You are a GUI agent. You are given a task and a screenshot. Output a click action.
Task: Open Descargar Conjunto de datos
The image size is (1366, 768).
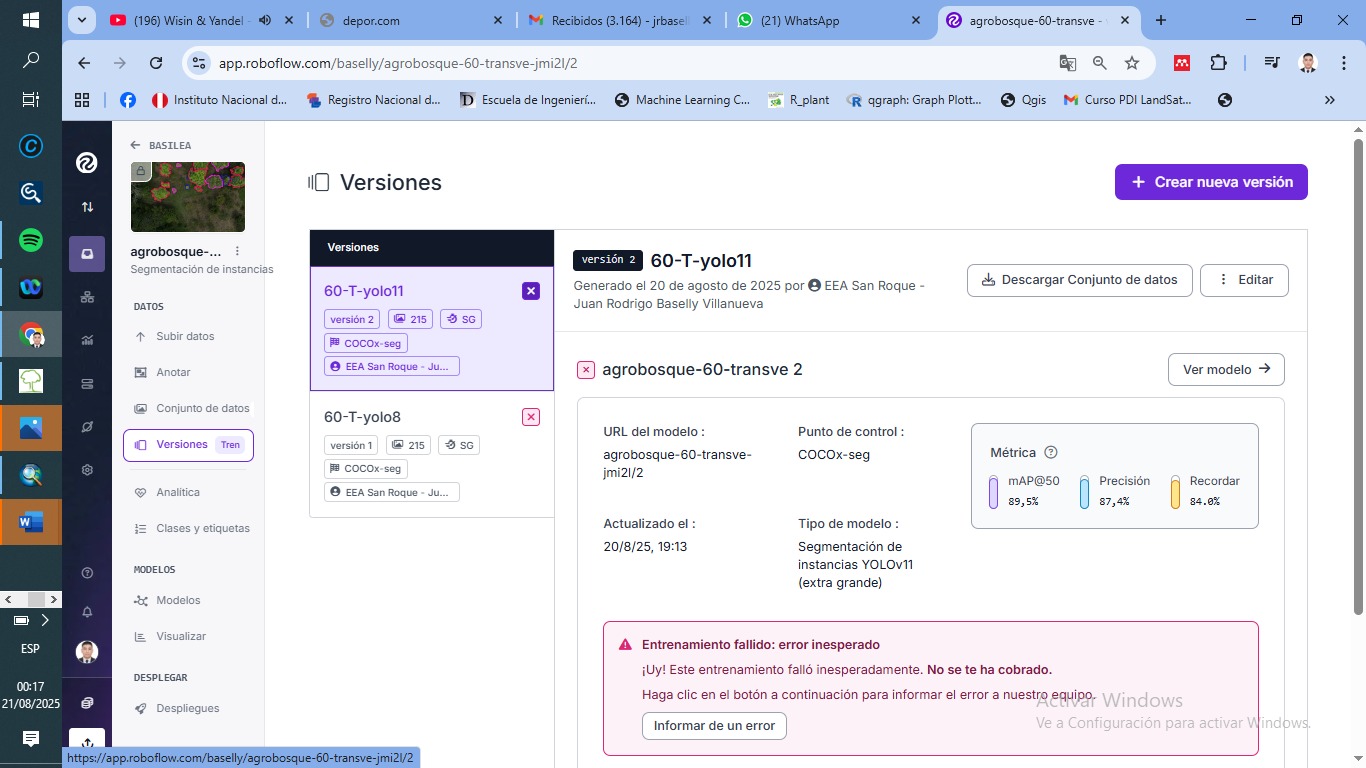pos(1079,280)
